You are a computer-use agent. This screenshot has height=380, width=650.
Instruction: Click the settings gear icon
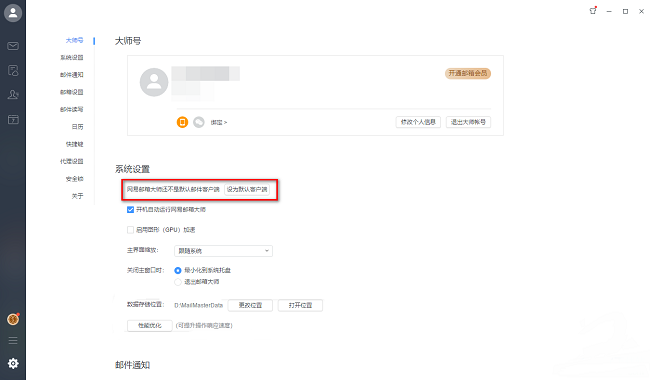click(13, 363)
